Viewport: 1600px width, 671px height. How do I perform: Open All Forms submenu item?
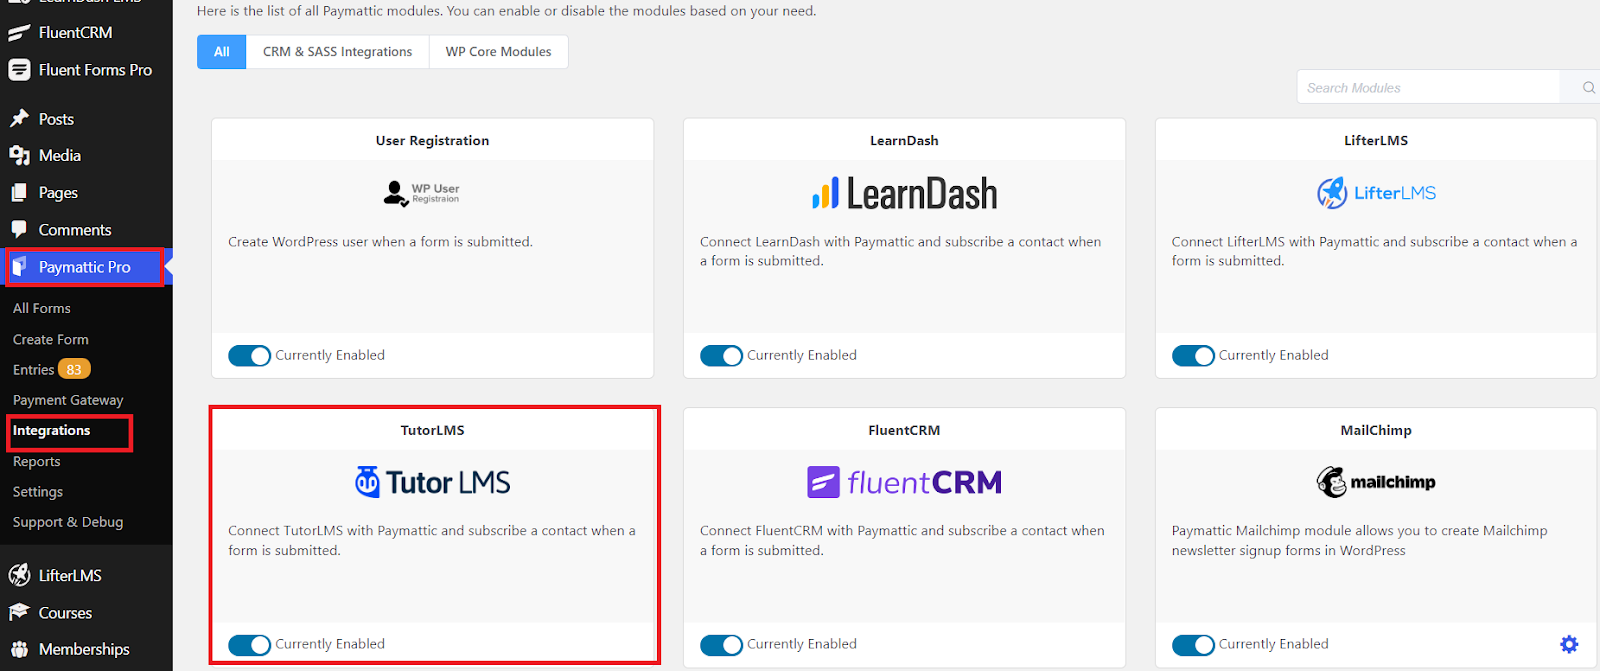click(42, 308)
